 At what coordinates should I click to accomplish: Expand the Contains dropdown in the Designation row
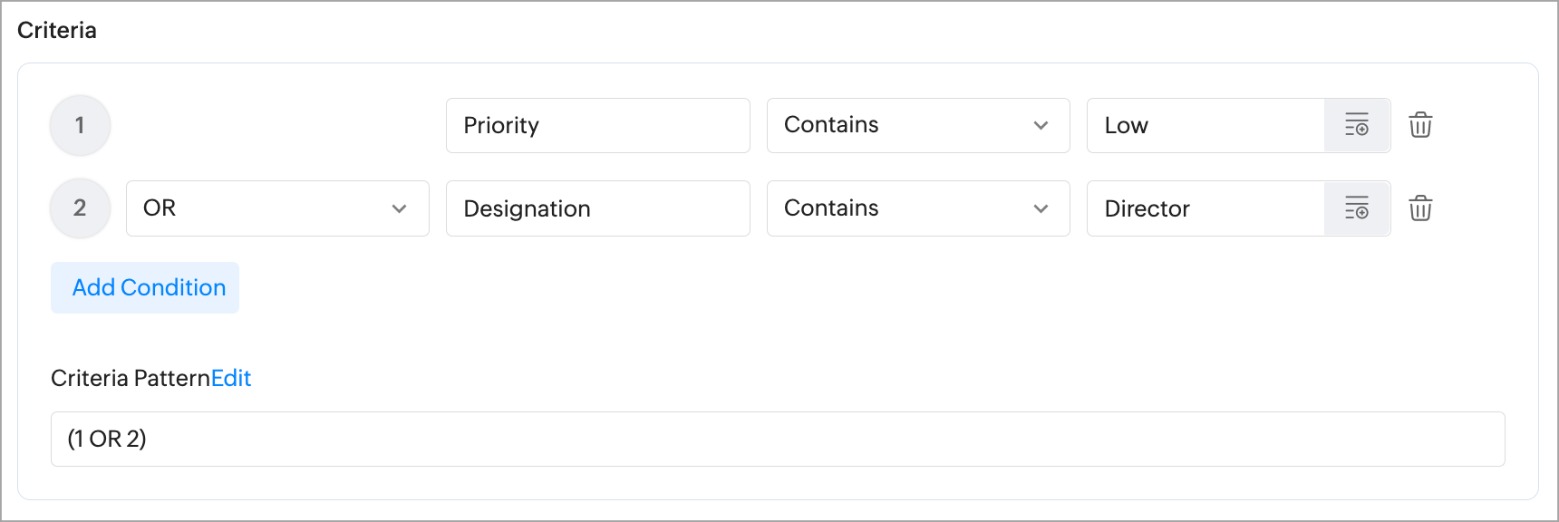point(917,209)
